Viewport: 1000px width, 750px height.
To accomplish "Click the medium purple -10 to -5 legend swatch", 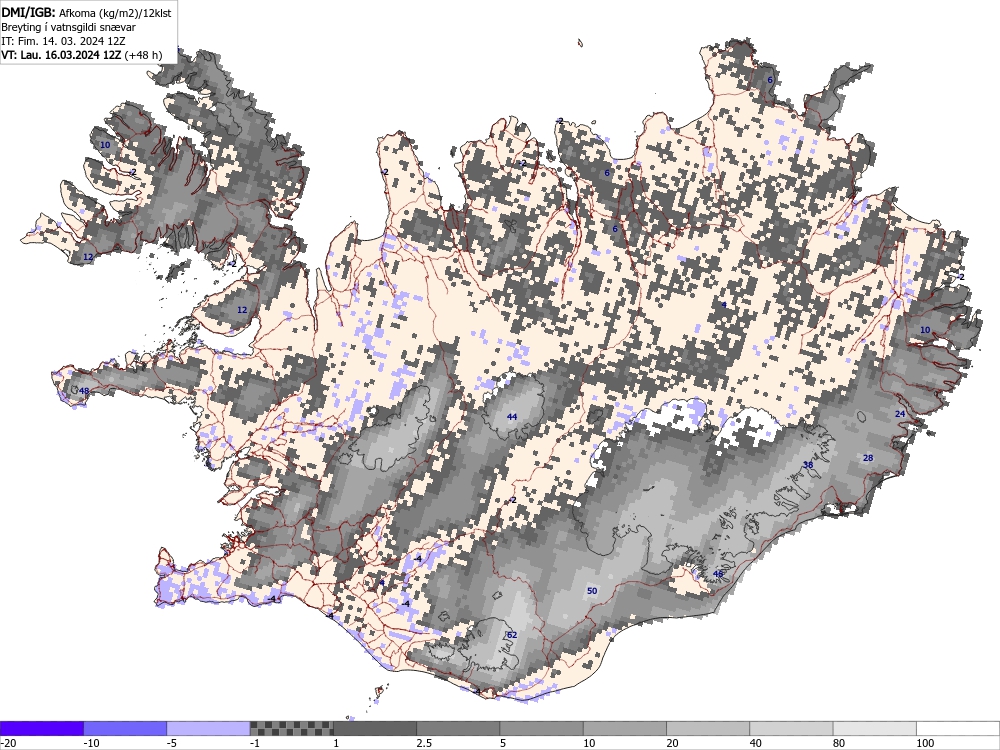I will (125, 728).
